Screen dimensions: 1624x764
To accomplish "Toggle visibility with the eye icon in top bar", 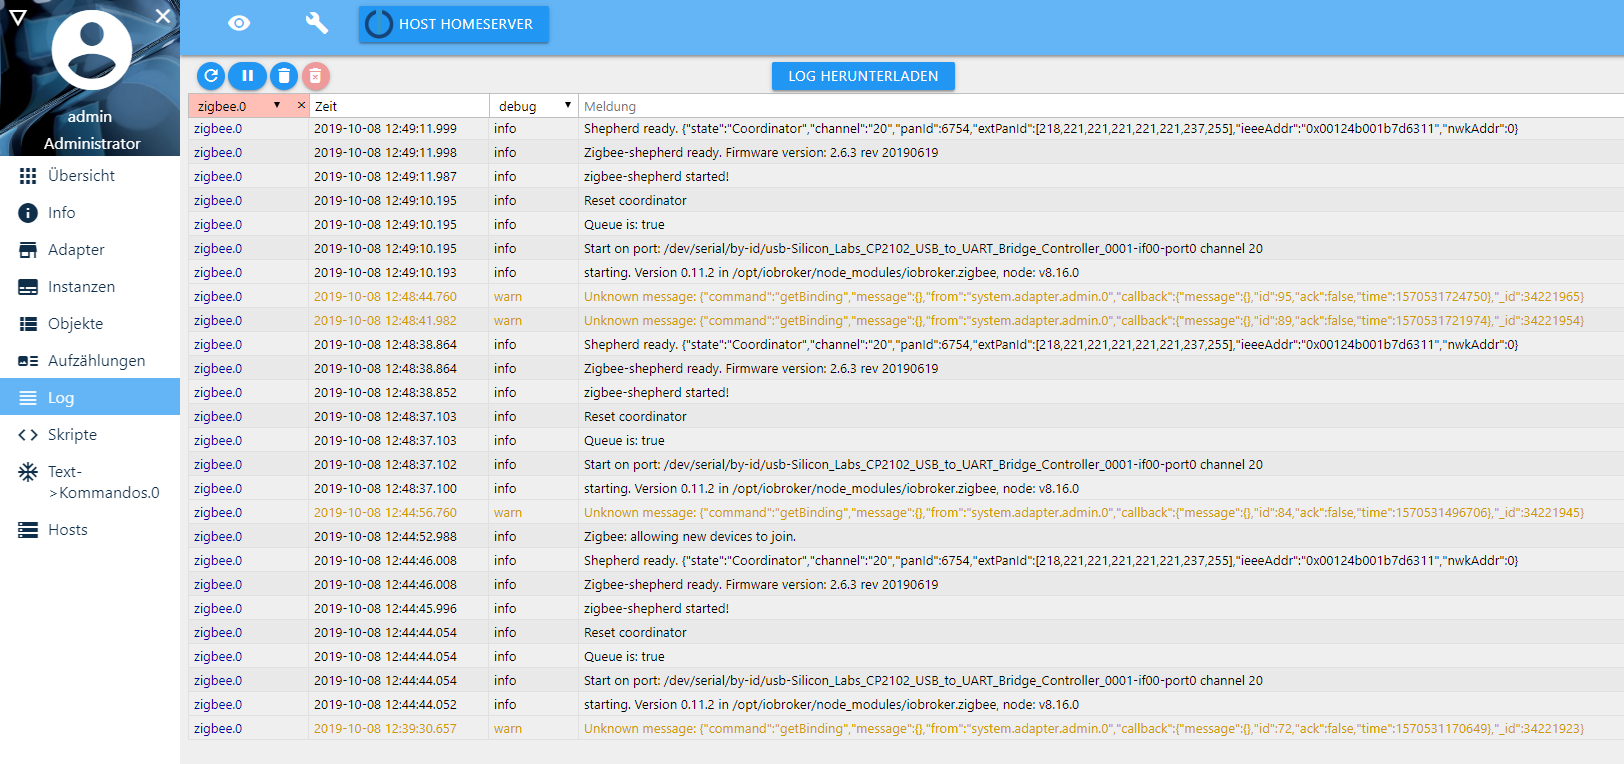I will pyautogui.click(x=239, y=23).
